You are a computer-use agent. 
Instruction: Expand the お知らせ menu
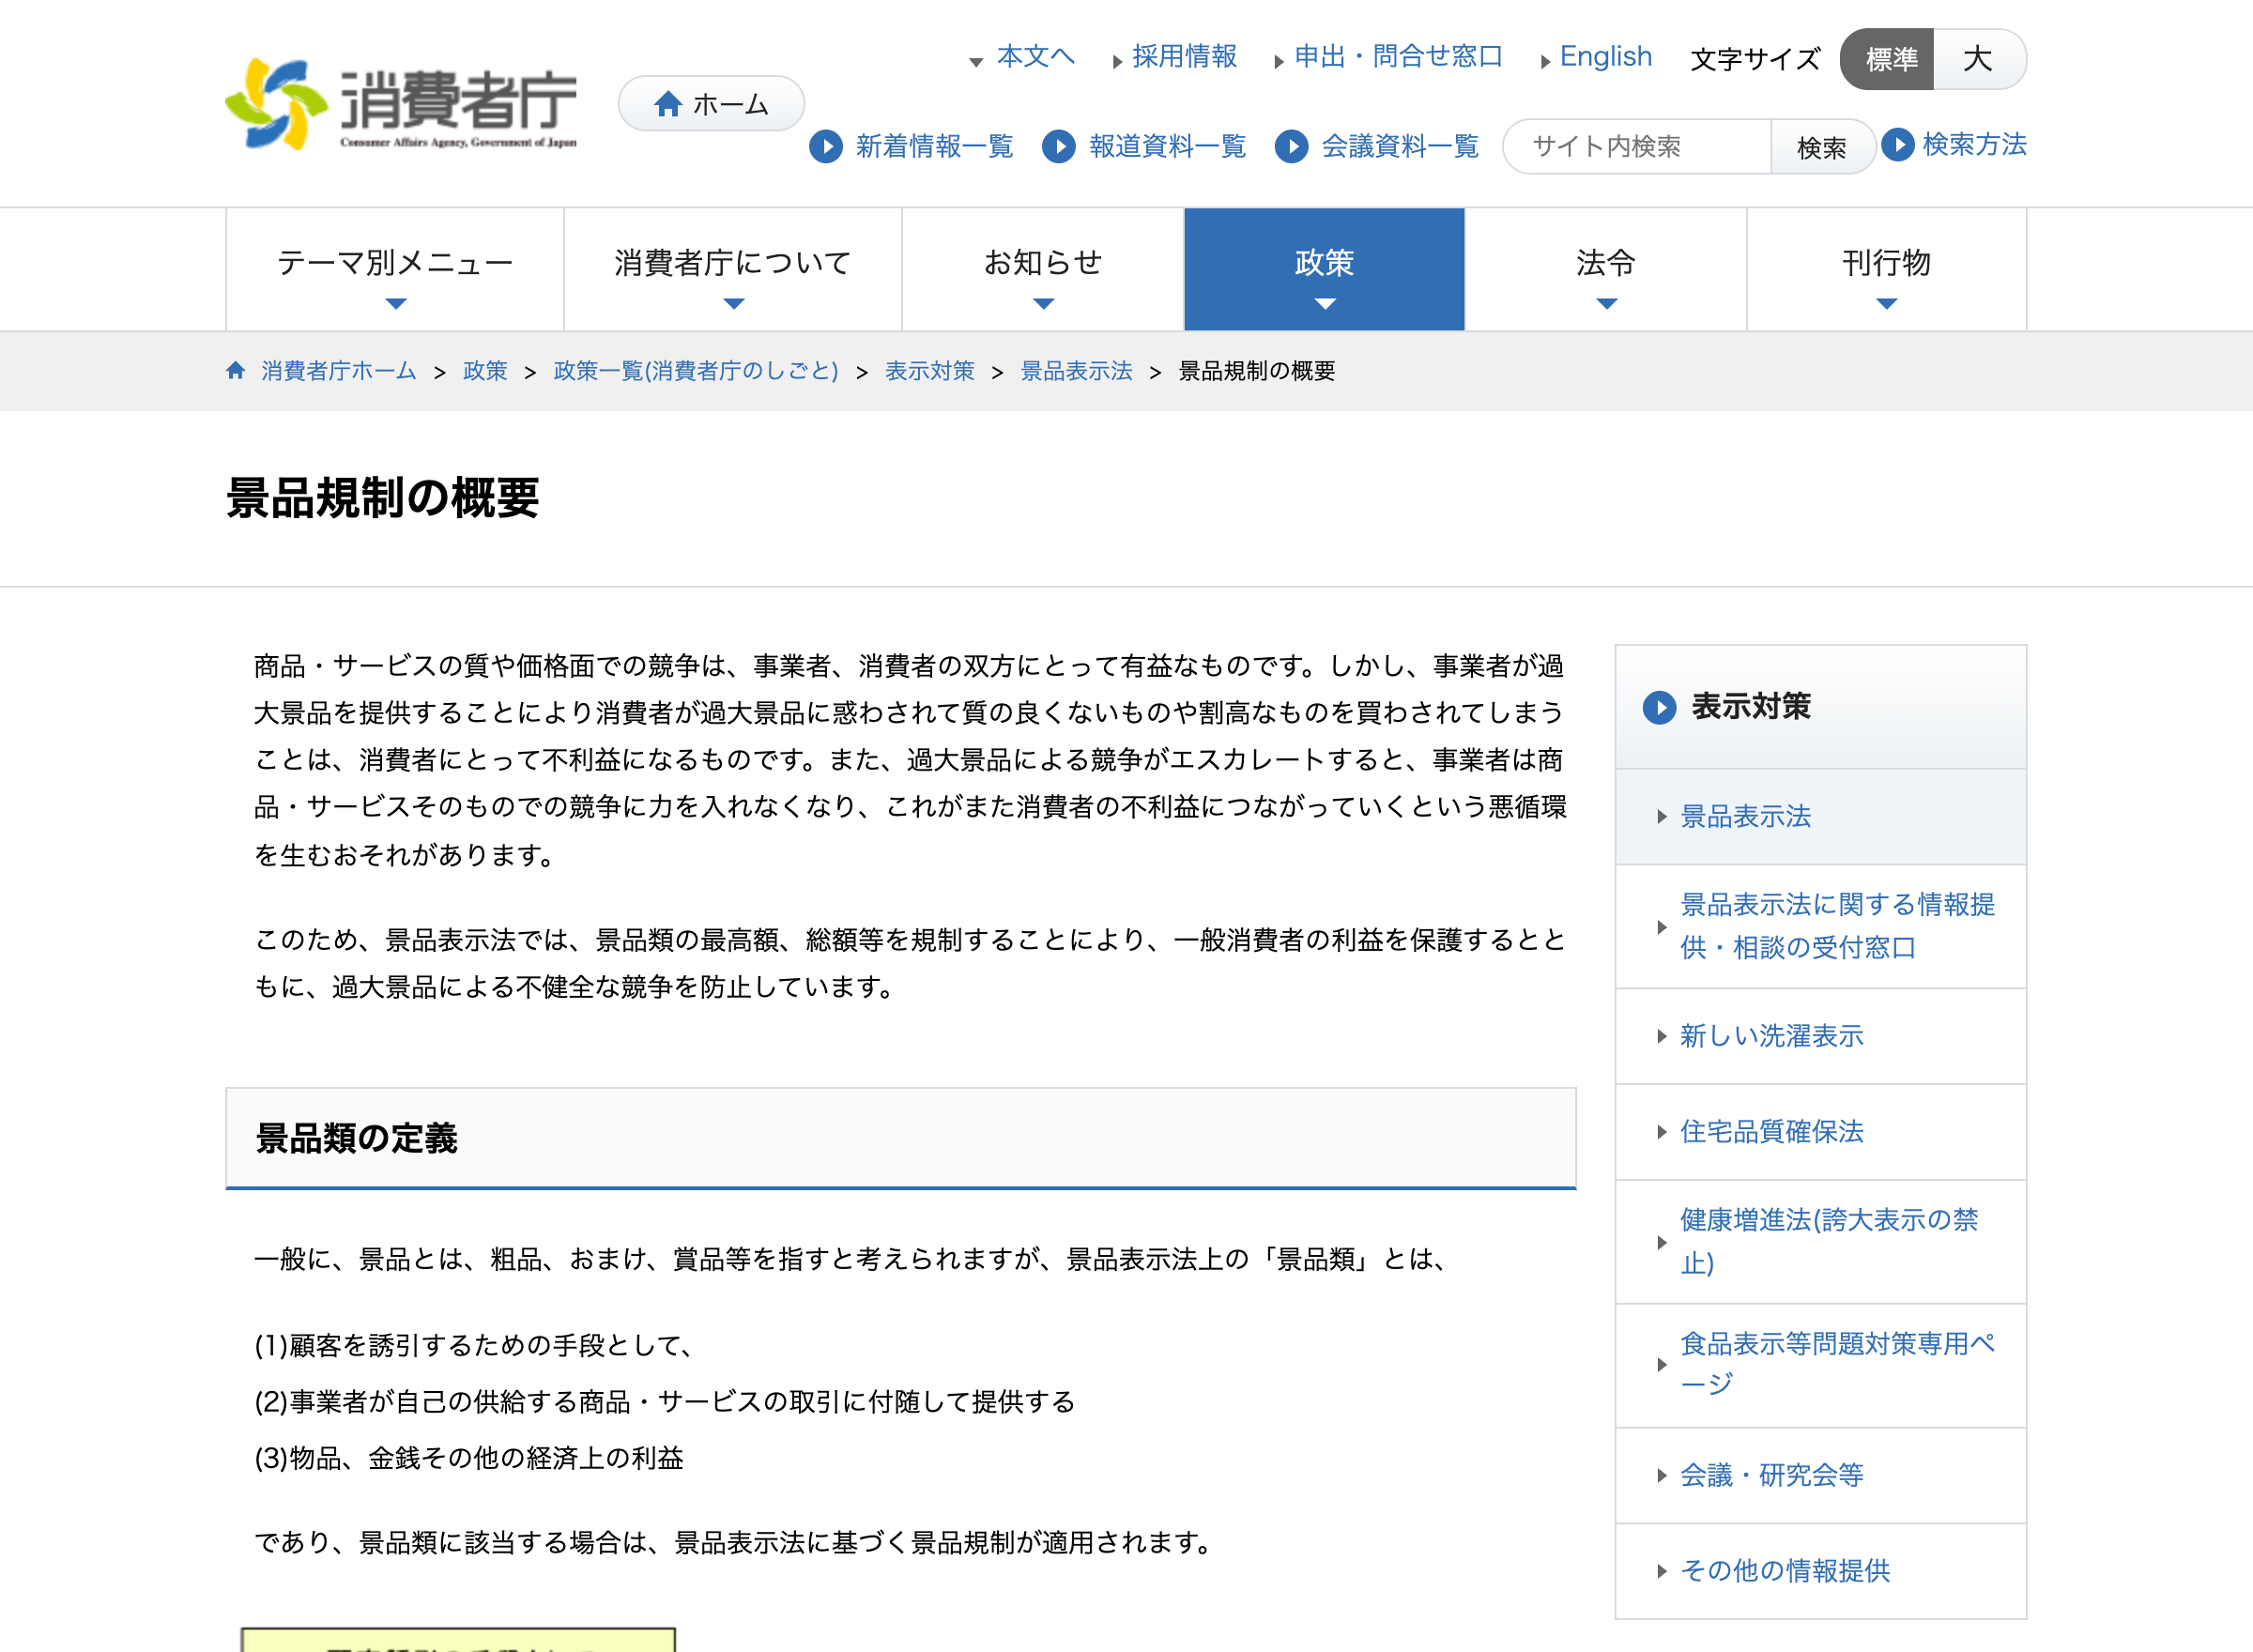click(x=1043, y=270)
